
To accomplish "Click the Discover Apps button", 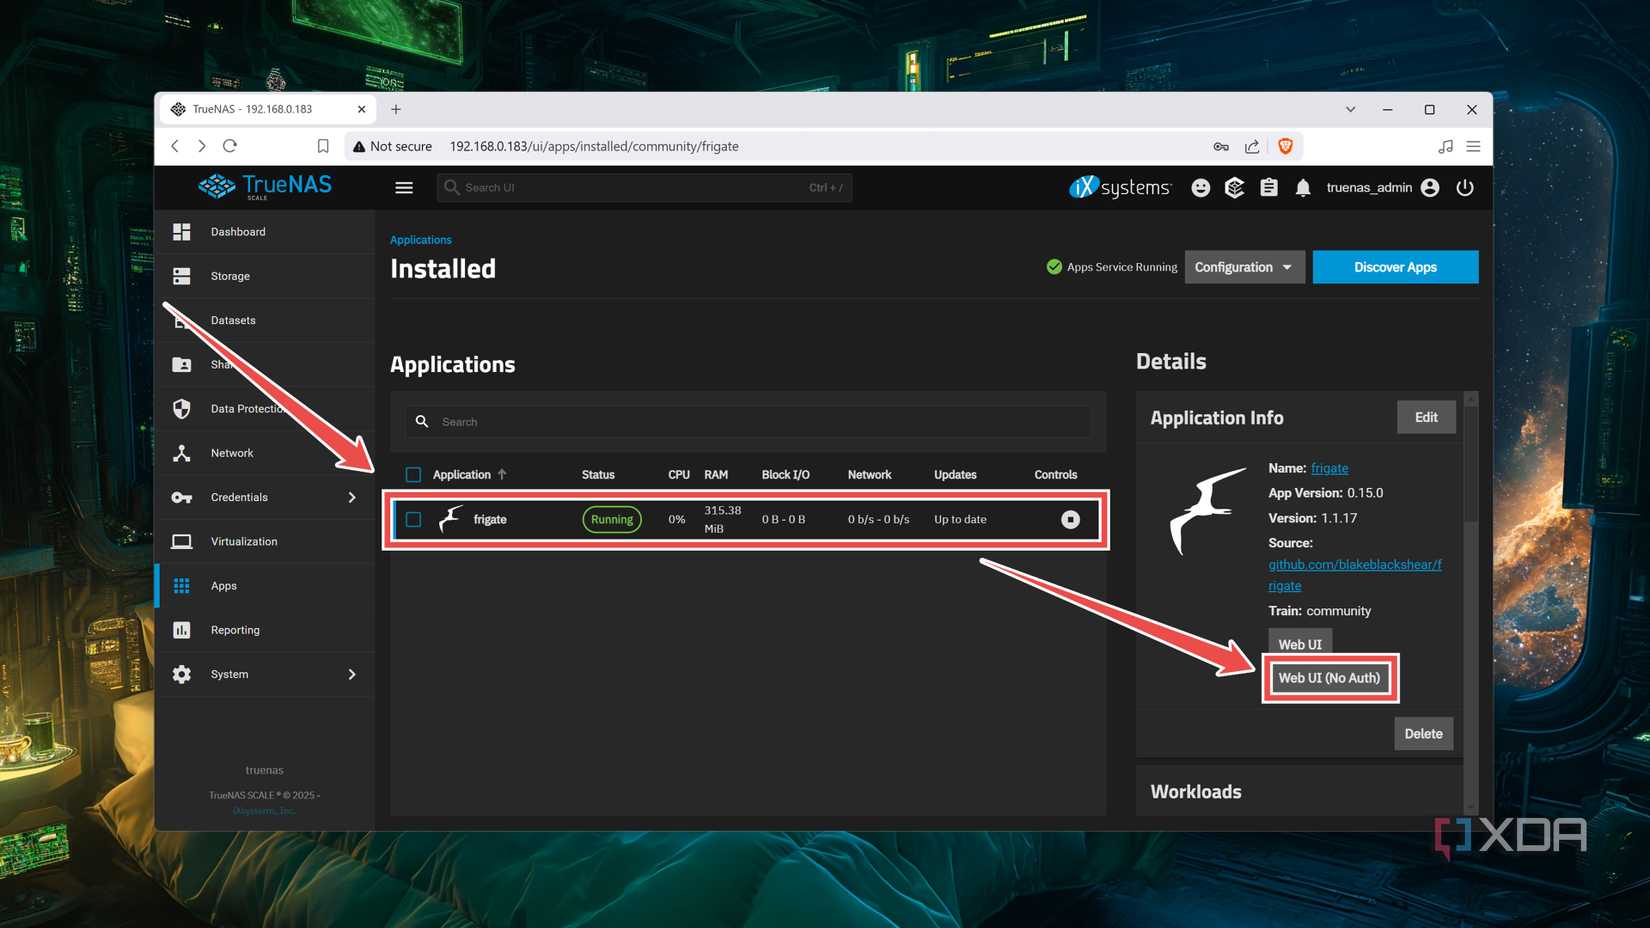I will (1395, 267).
